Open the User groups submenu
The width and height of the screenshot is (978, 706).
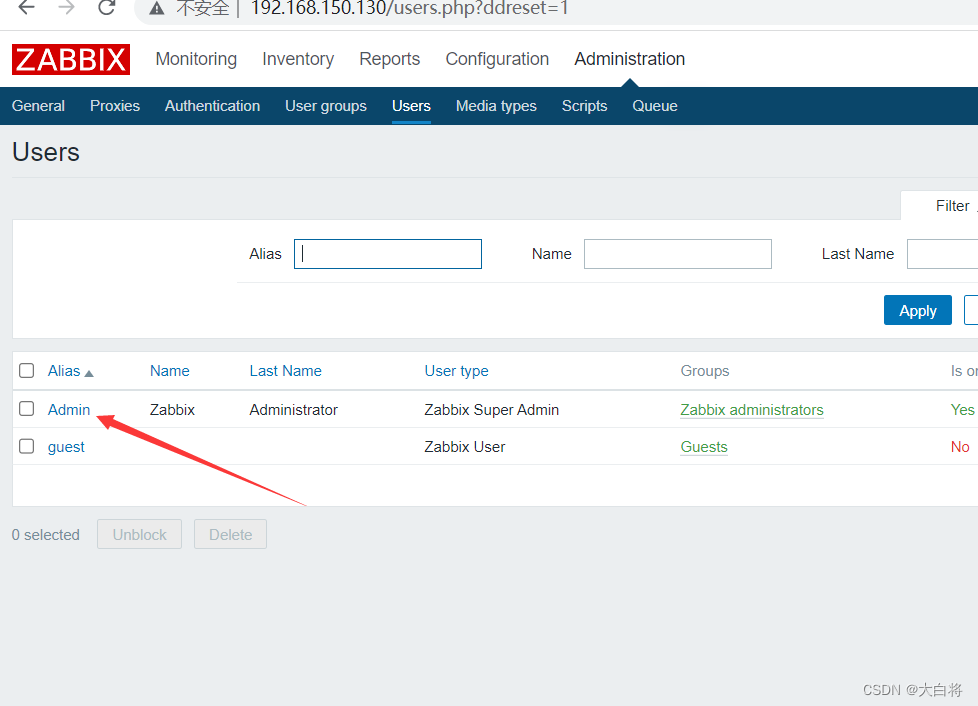coord(326,106)
